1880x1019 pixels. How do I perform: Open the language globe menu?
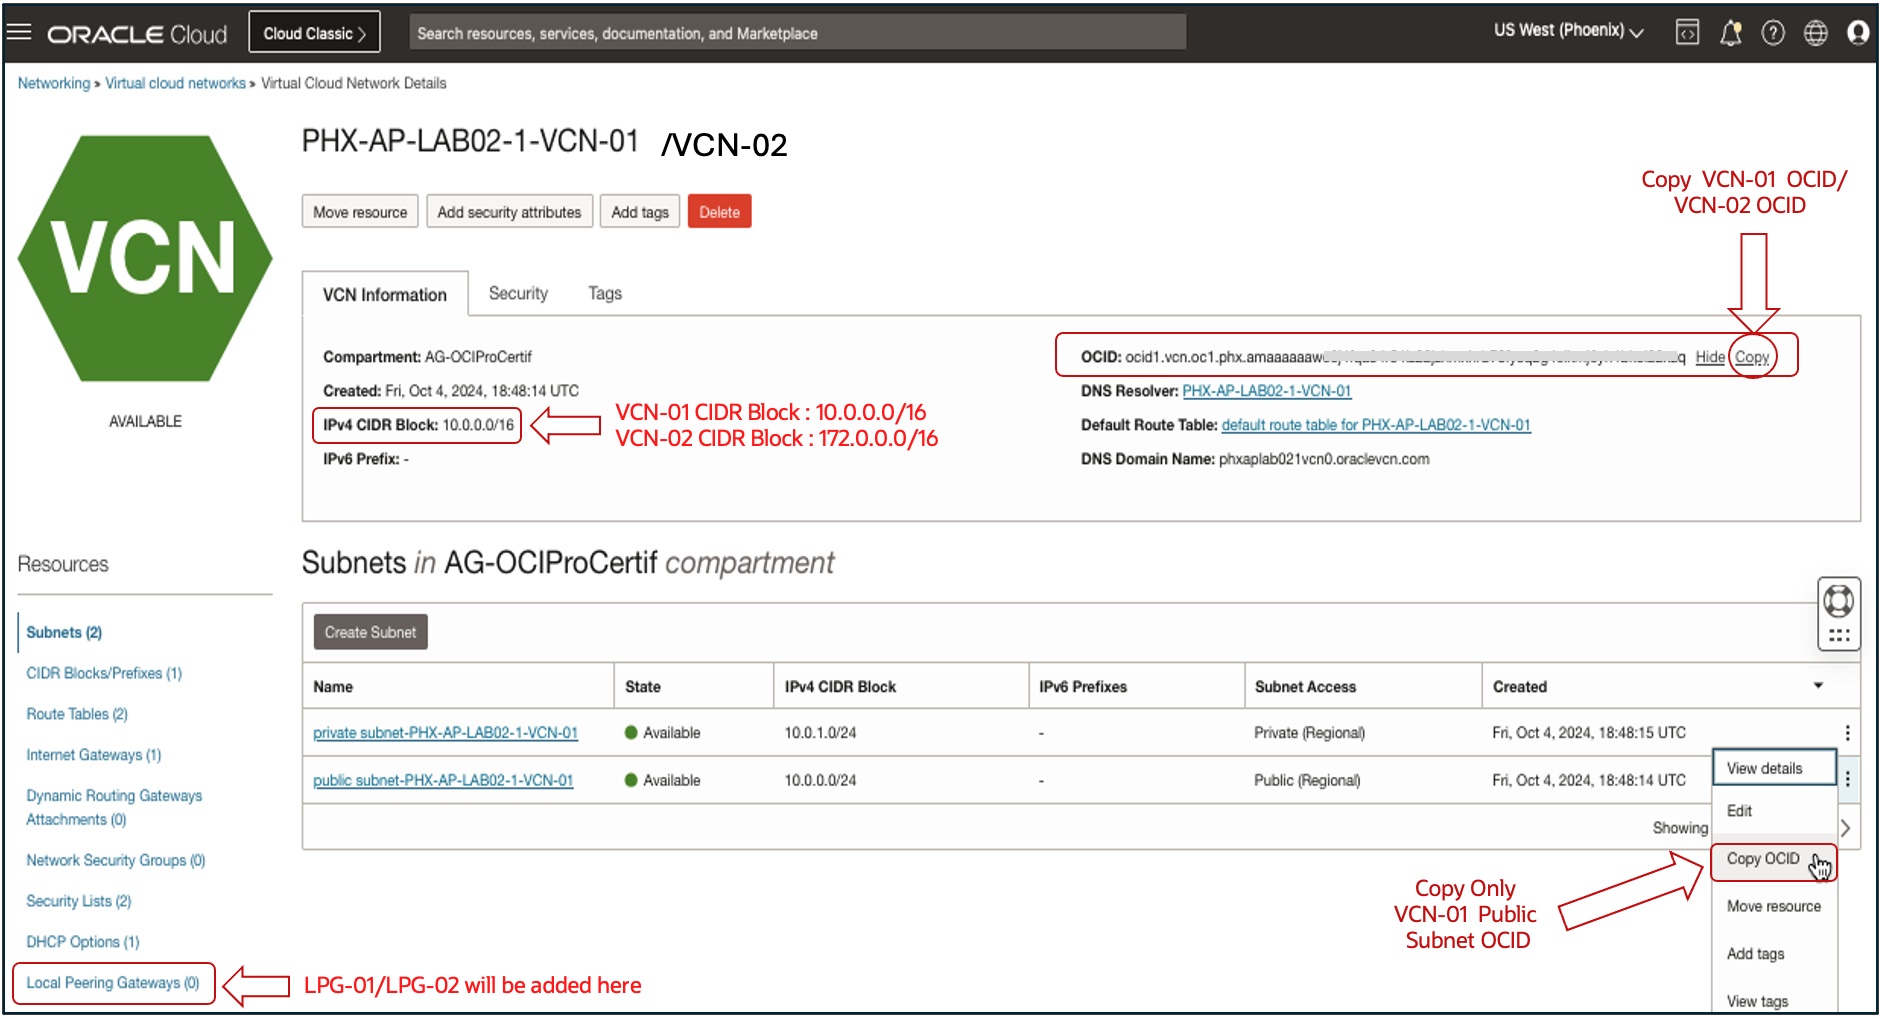[x=1815, y=33]
